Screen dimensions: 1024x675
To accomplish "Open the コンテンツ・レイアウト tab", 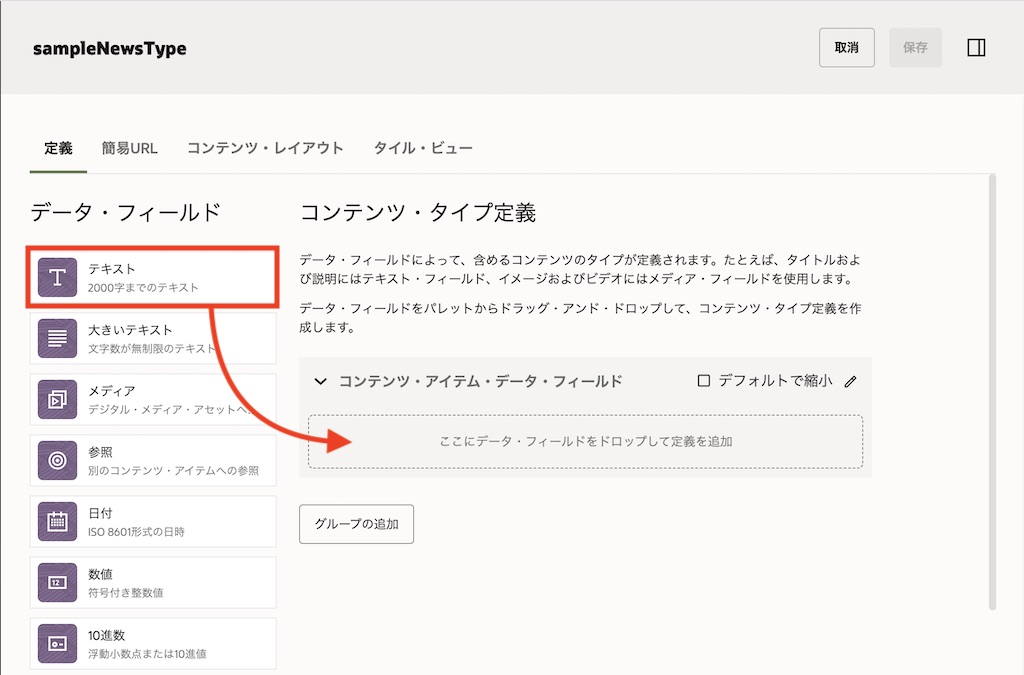I will [x=265, y=148].
